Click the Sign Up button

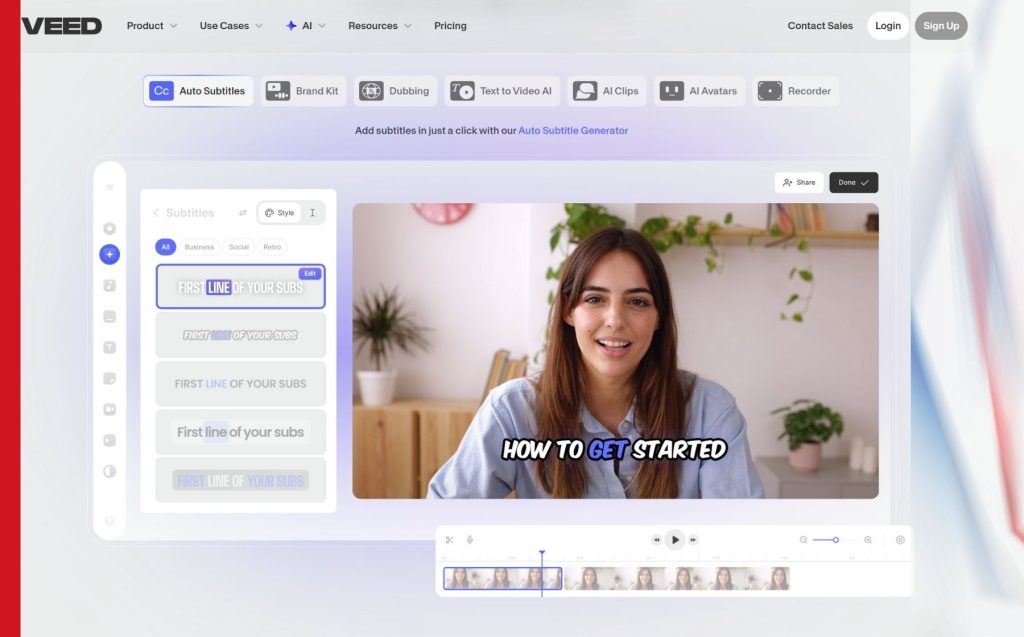pos(940,25)
